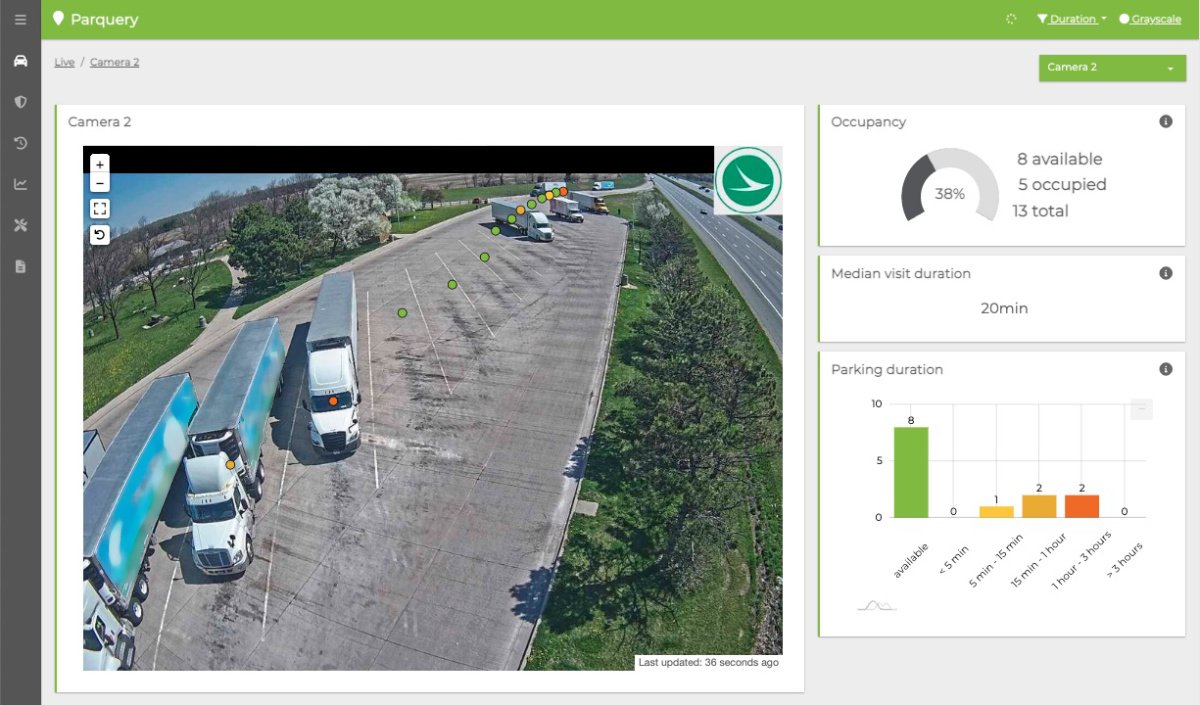Zoom in on the camera image

[100, 164]
